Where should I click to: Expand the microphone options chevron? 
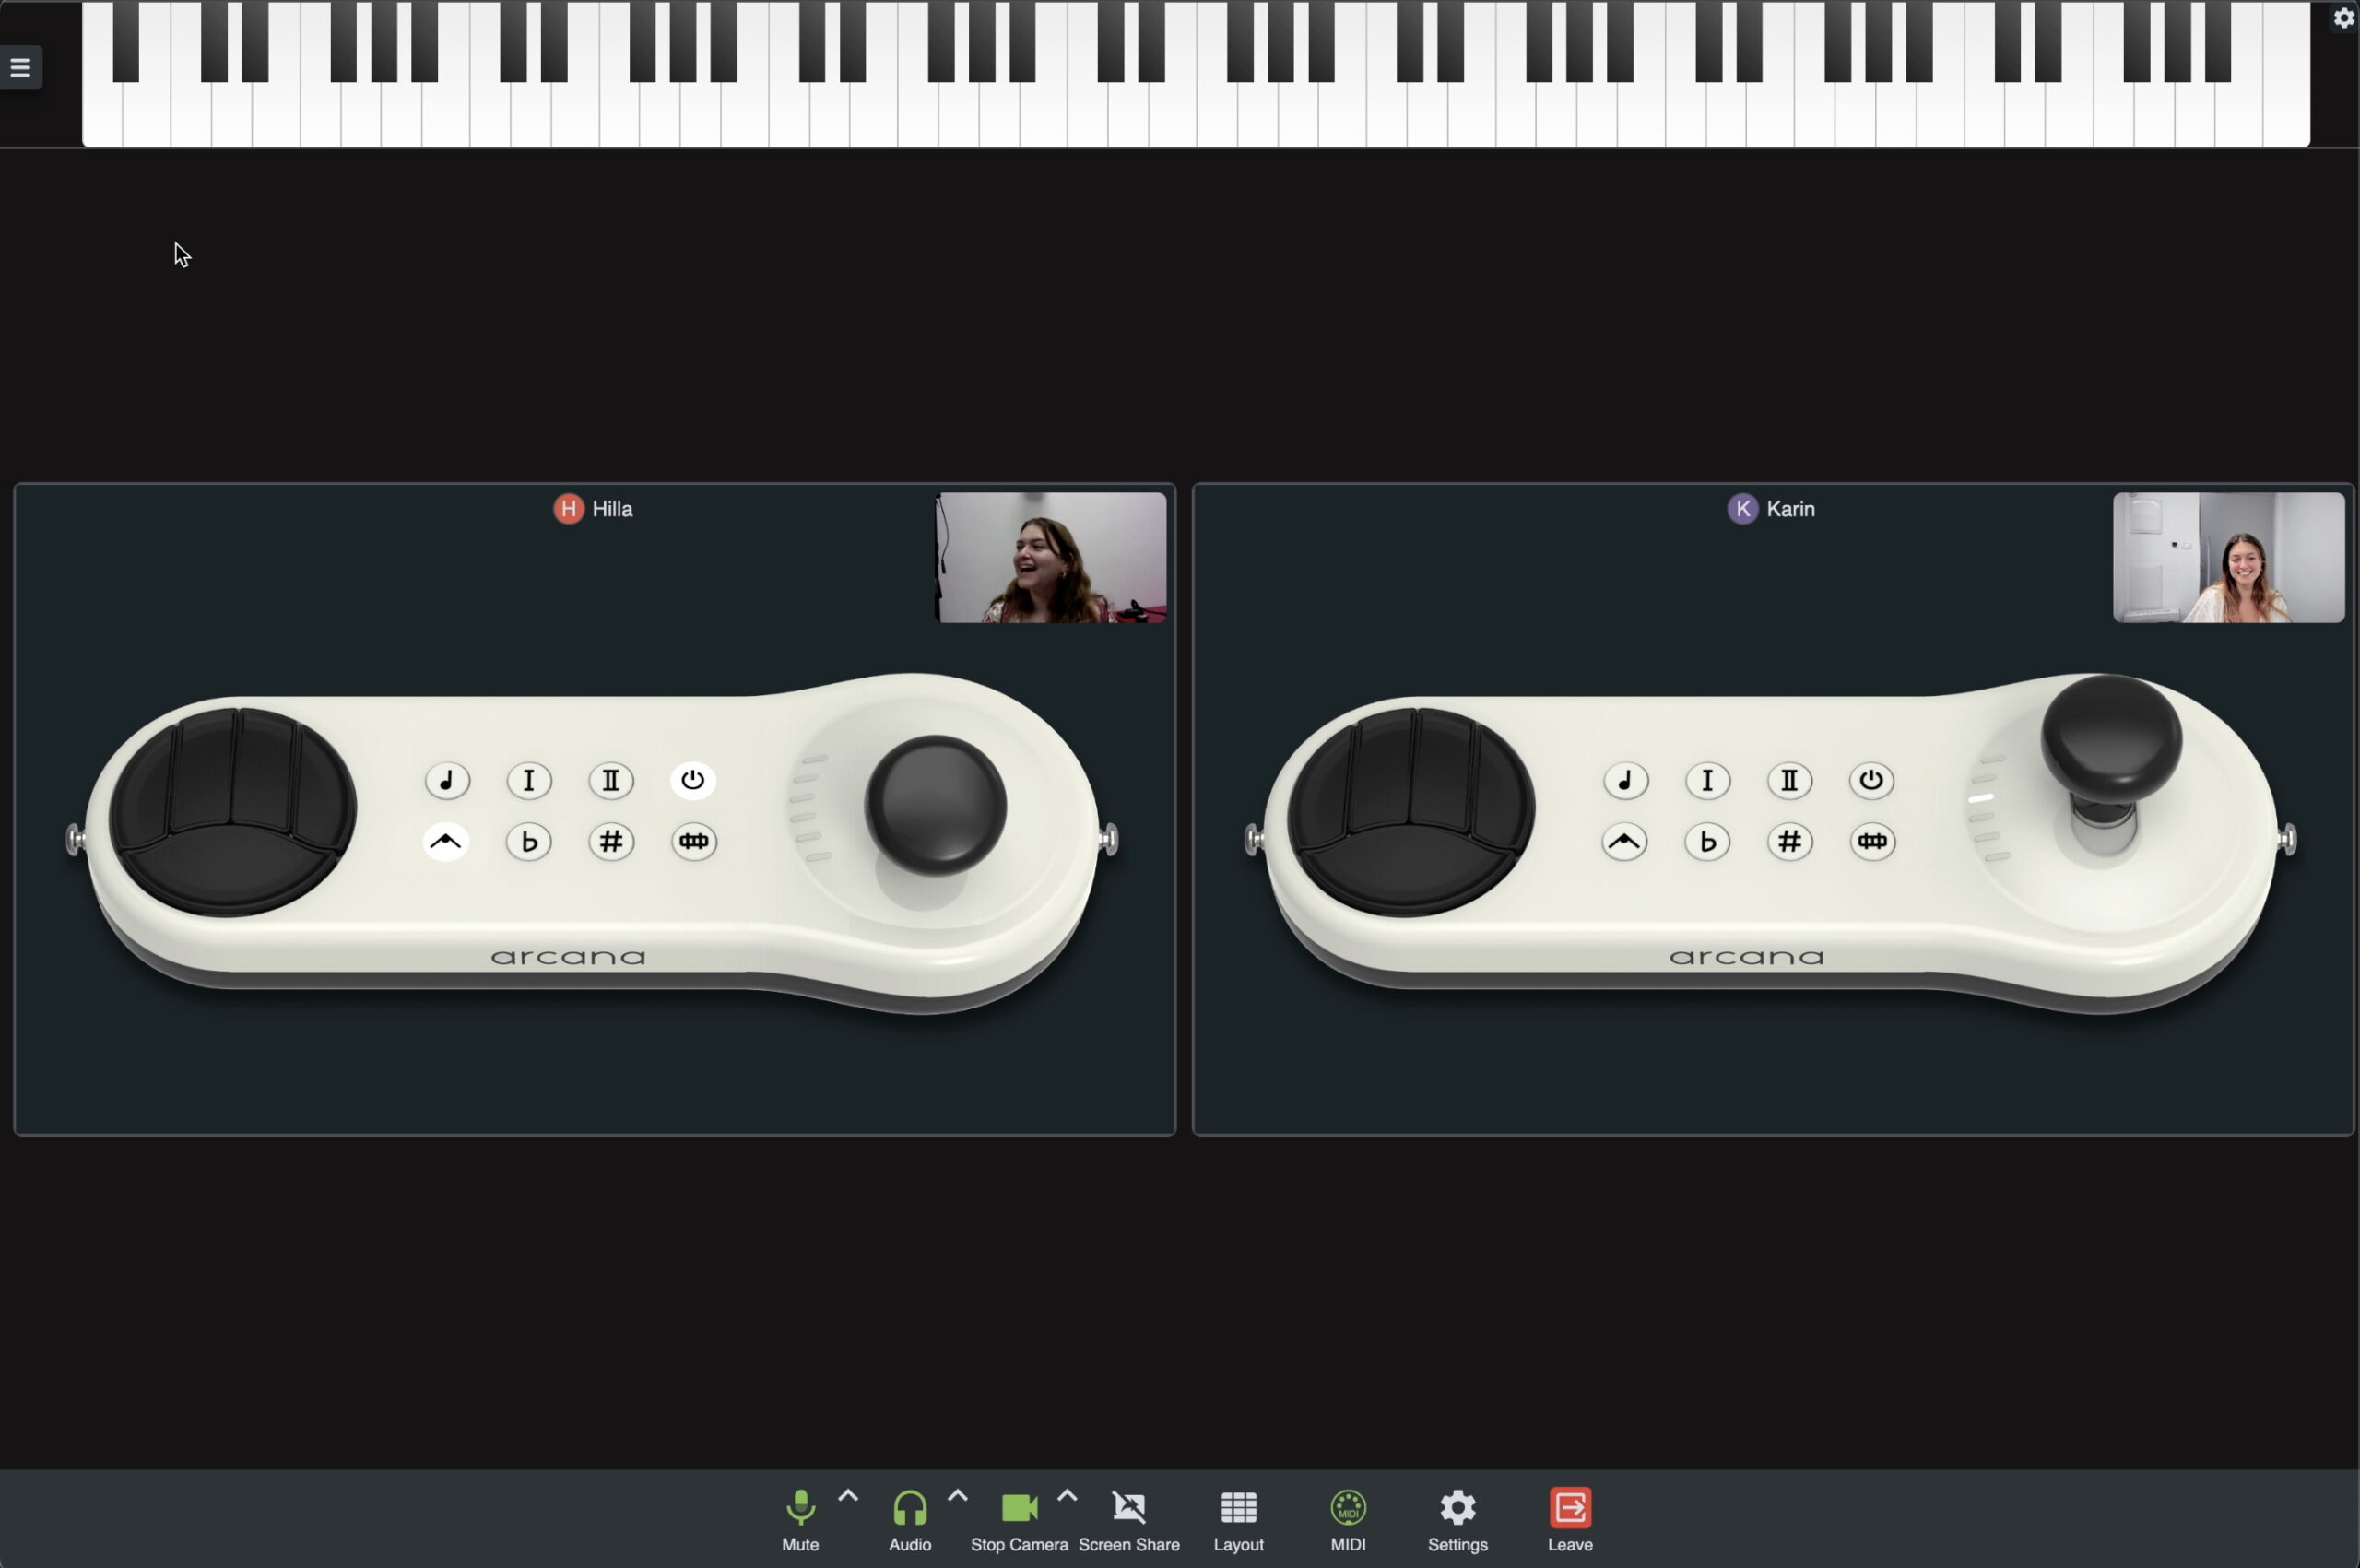847,1495
